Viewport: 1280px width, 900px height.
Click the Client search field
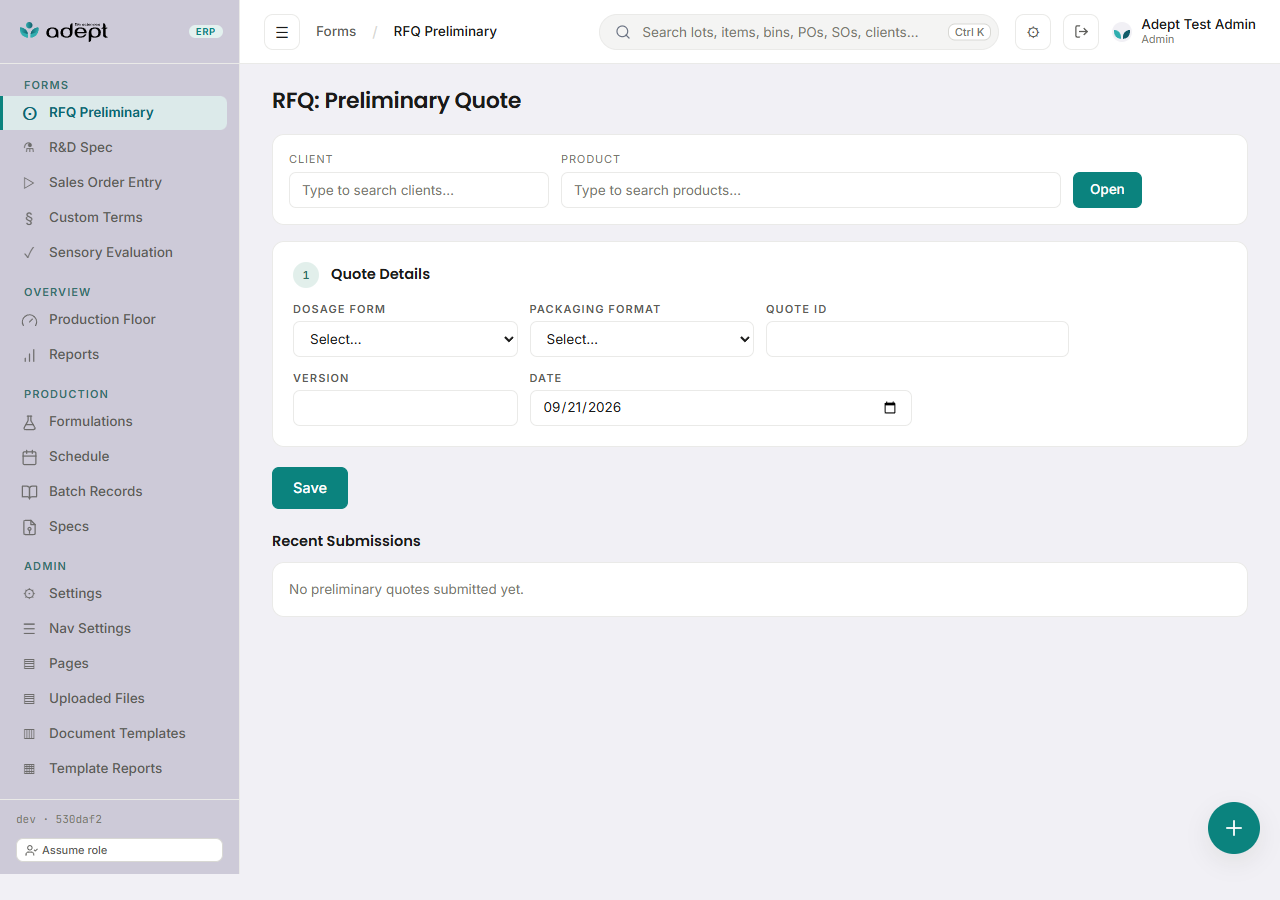coord(419,190)
